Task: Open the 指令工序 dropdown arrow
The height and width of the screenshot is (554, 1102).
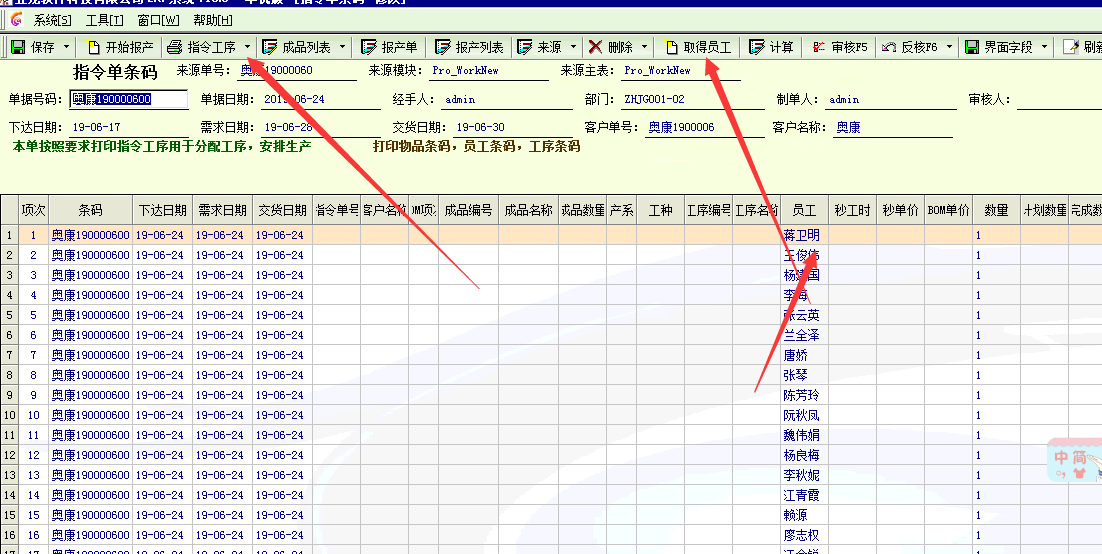Action: click(247, 47)
